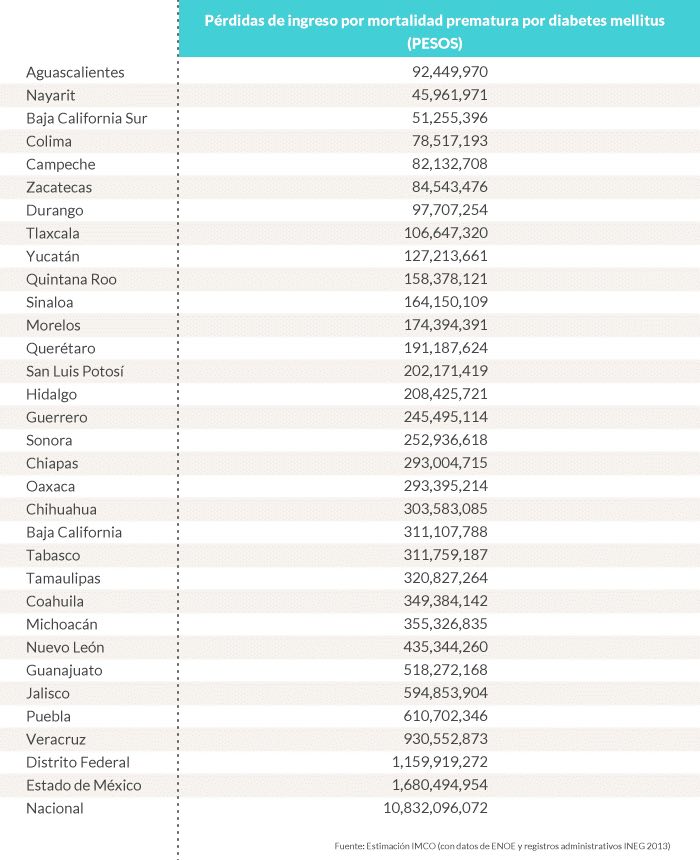Click the teal table header title
Viewport: 700px width, 860px height.
pyautogui.click(x=435, y=31)
